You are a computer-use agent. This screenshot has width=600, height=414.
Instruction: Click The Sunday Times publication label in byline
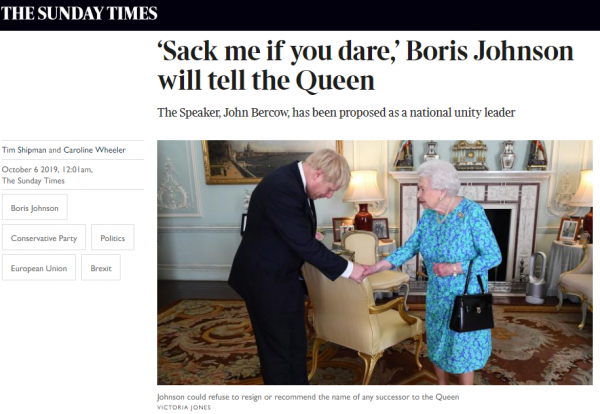33,181
